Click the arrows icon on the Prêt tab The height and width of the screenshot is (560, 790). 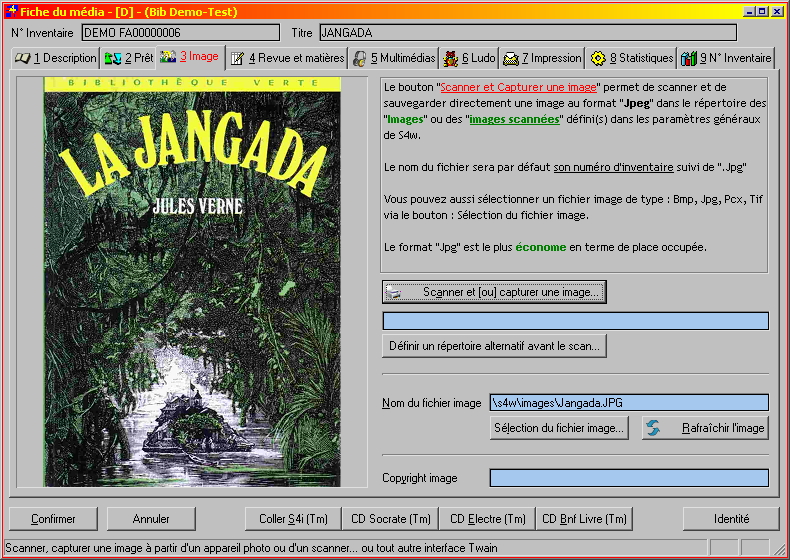[x=113, y=58]
